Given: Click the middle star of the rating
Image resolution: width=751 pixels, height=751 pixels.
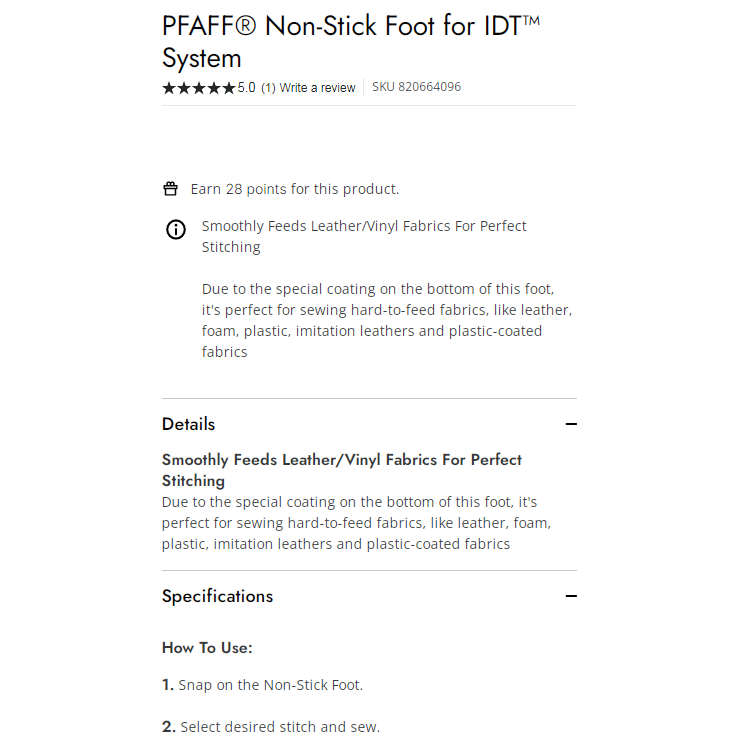Looking at the screenshot, I should (x=199, y=88).
